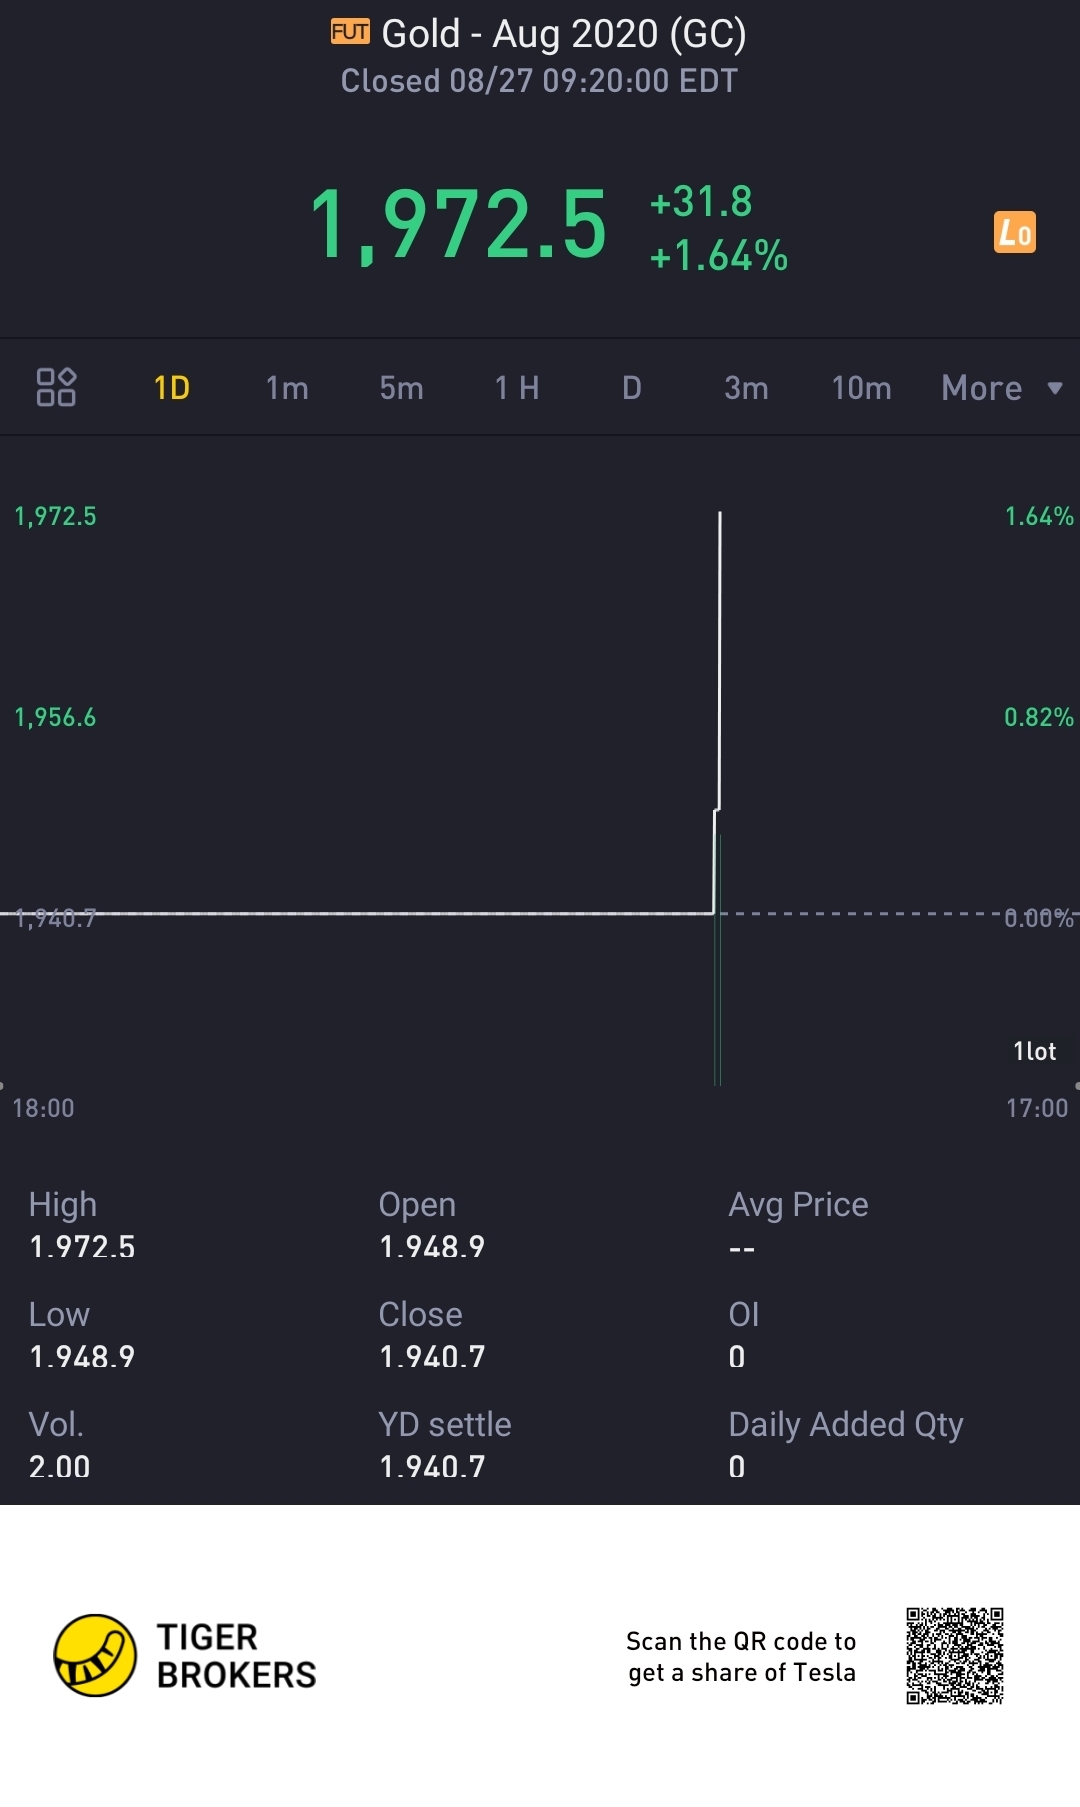Tap the 1lot volume label
Image resolution: width=1080 pixels, height=1807 pixels.
1034,1051
